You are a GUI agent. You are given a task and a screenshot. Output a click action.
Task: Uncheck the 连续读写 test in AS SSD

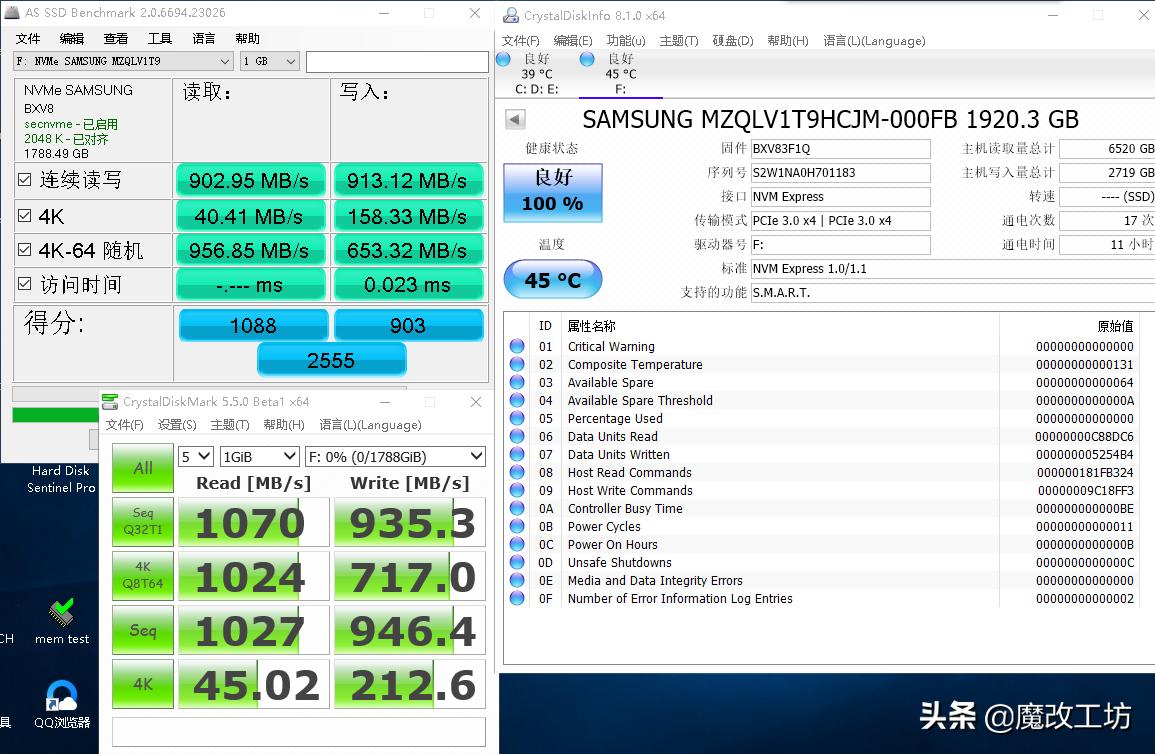point(24,180)
